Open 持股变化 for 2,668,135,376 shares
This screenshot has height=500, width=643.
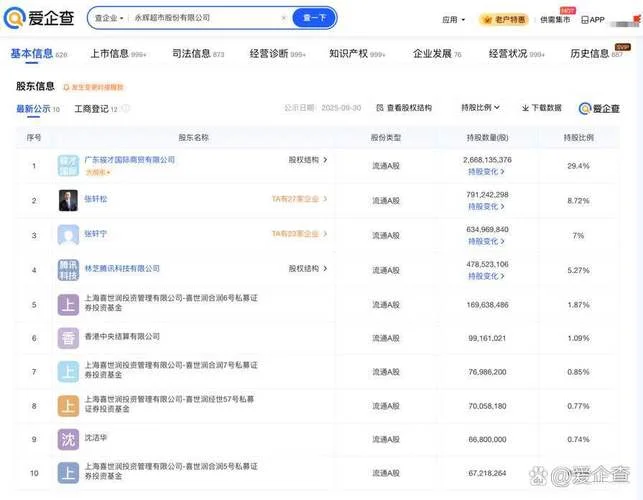[486, 171]
